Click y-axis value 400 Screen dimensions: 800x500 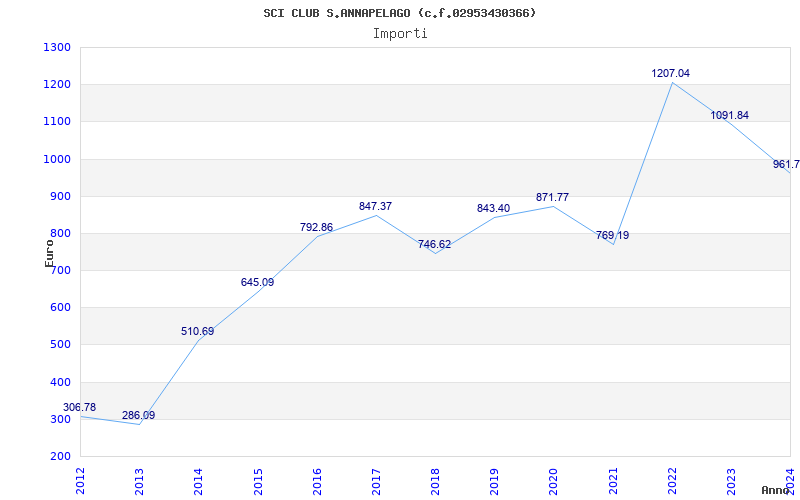coord(60,383)
